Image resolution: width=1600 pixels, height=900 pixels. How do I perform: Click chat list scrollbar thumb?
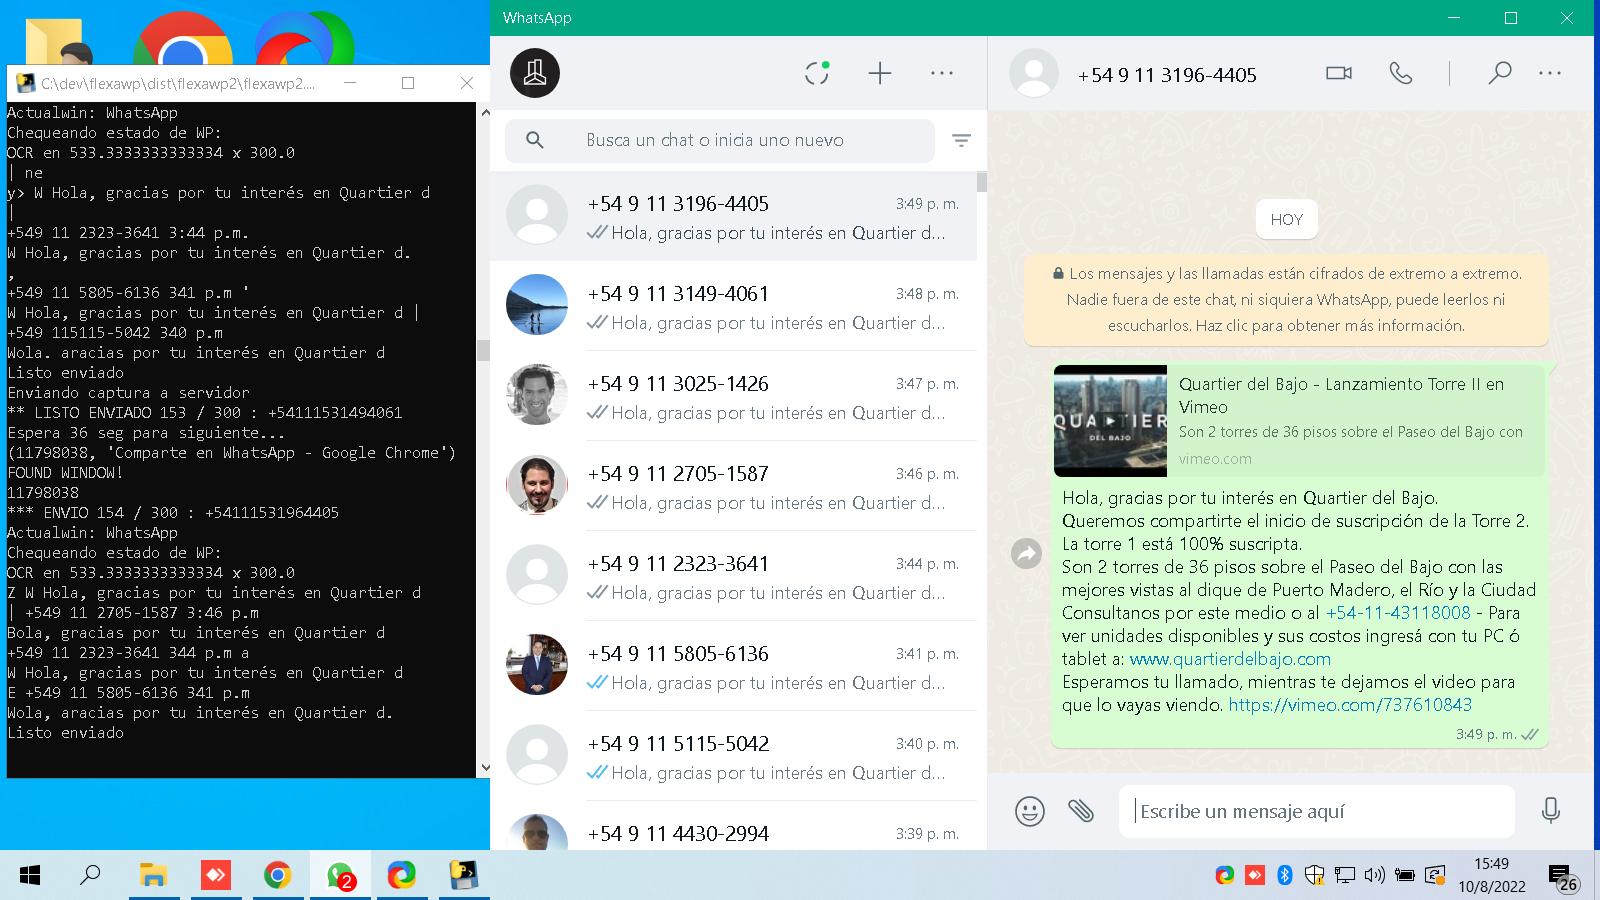coord(982,182)
